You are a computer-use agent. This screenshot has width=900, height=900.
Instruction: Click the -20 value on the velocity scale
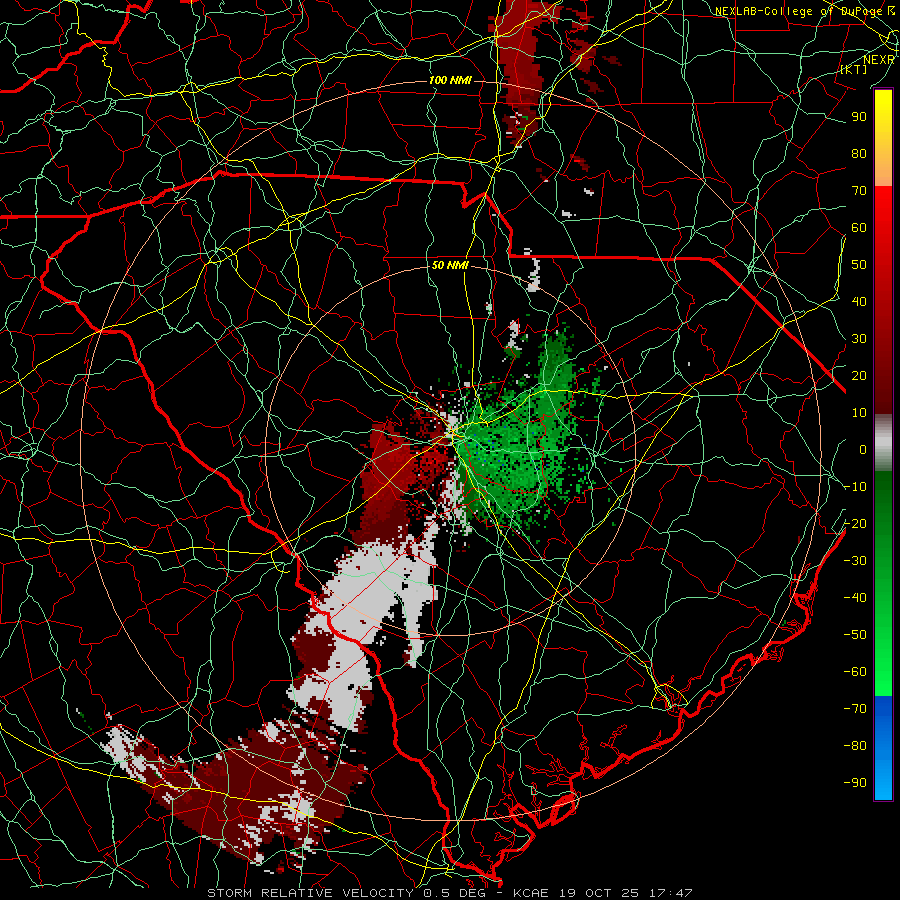pyautogui.click(x=855, y=523)
